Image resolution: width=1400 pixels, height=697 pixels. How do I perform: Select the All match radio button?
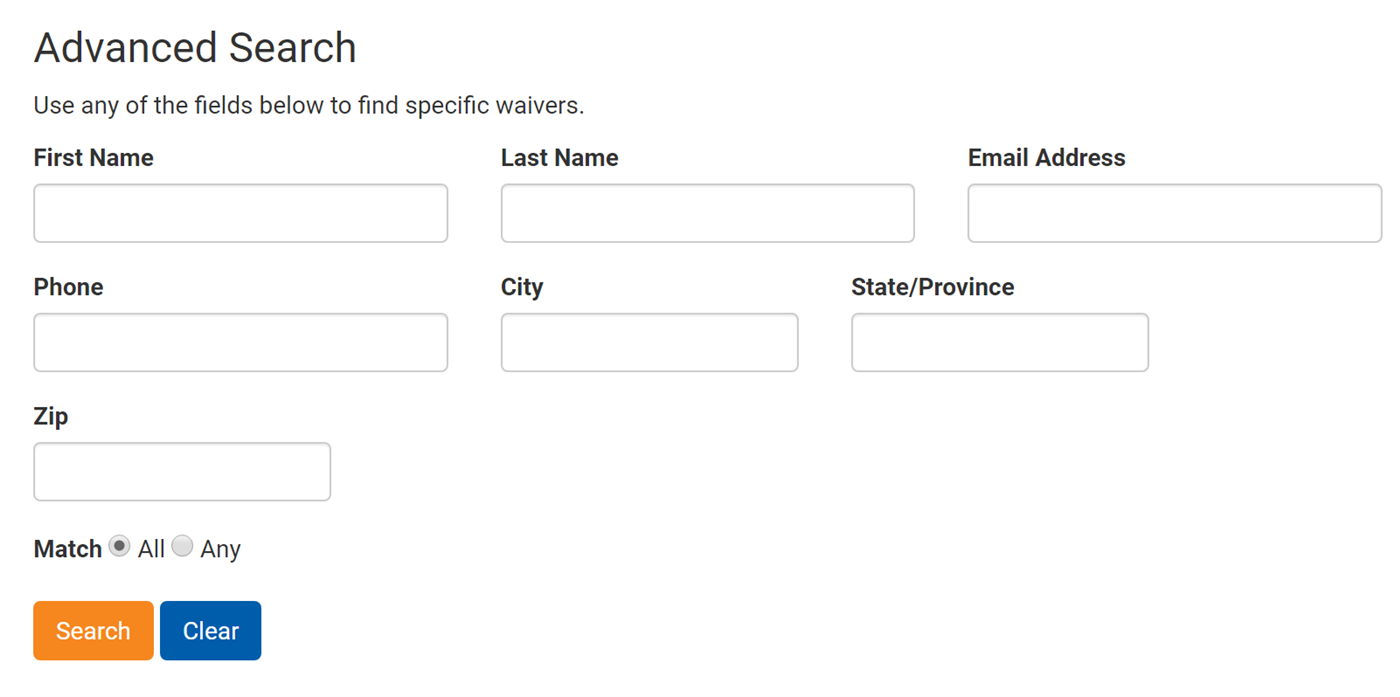[119, 546]
